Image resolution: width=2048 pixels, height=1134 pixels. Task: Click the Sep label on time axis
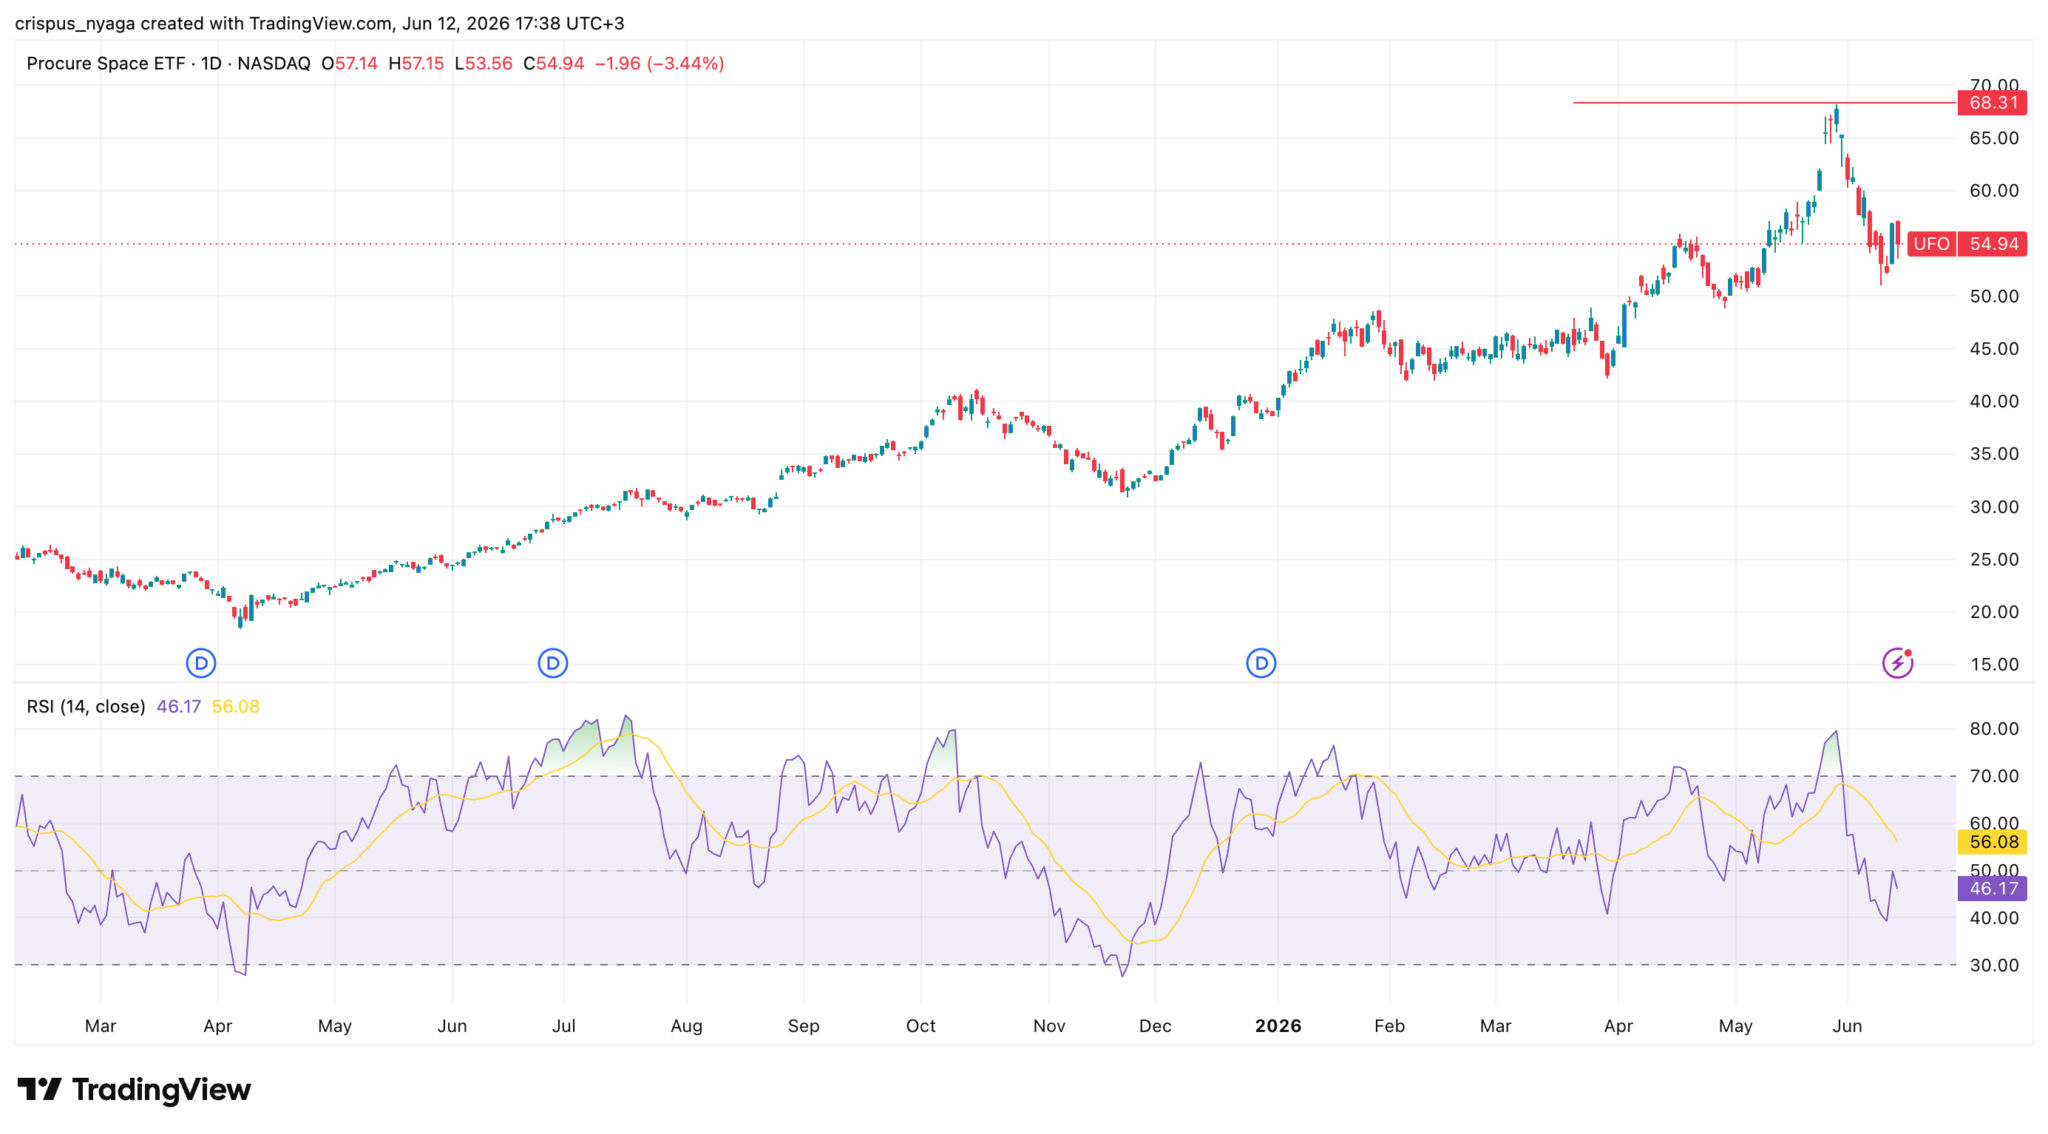pyautogui.click(x=804, y=1026)
